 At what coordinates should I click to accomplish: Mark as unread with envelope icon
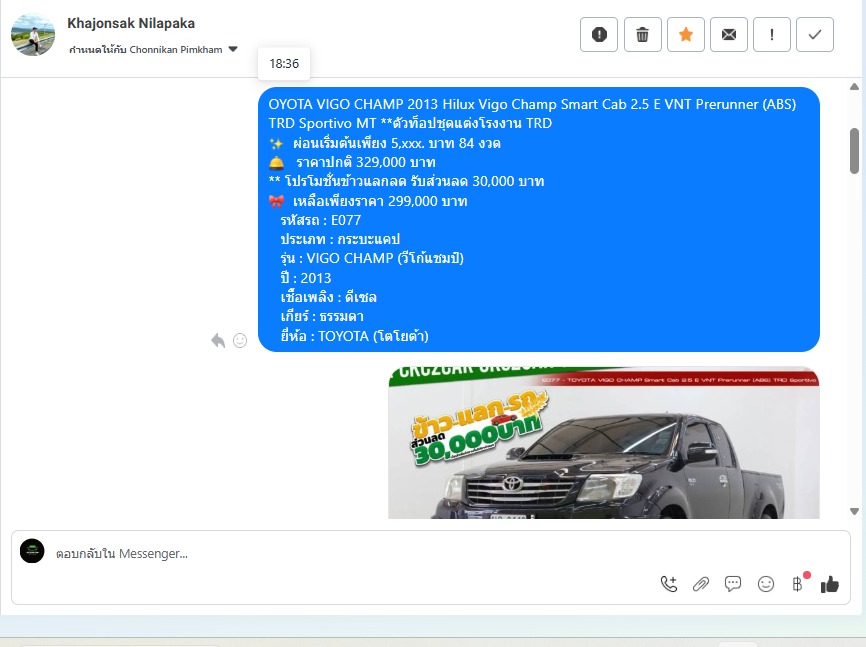tap(728, 35)
